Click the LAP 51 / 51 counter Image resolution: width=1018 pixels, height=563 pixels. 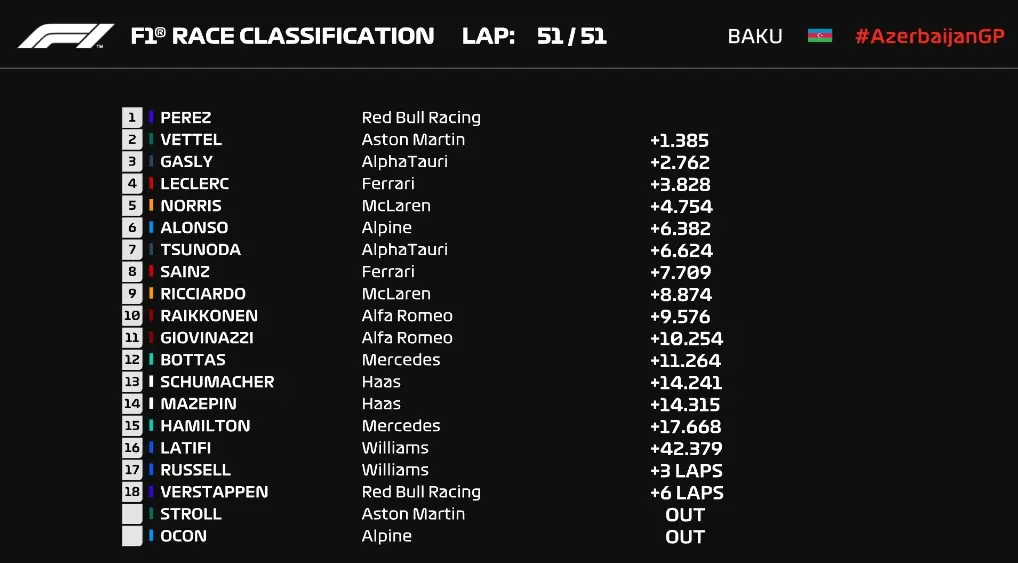click(534, 36)
